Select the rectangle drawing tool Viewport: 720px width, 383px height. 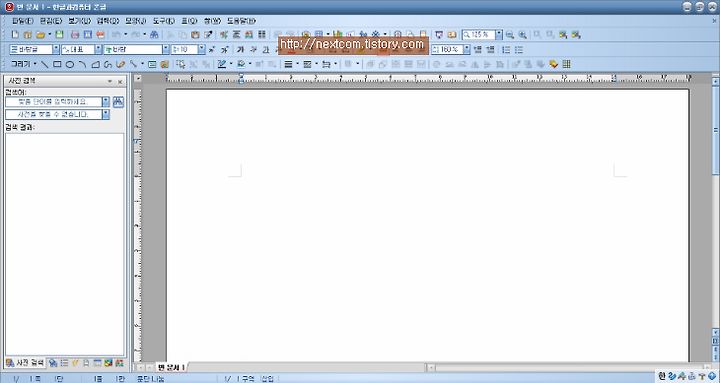coord(57,64)
